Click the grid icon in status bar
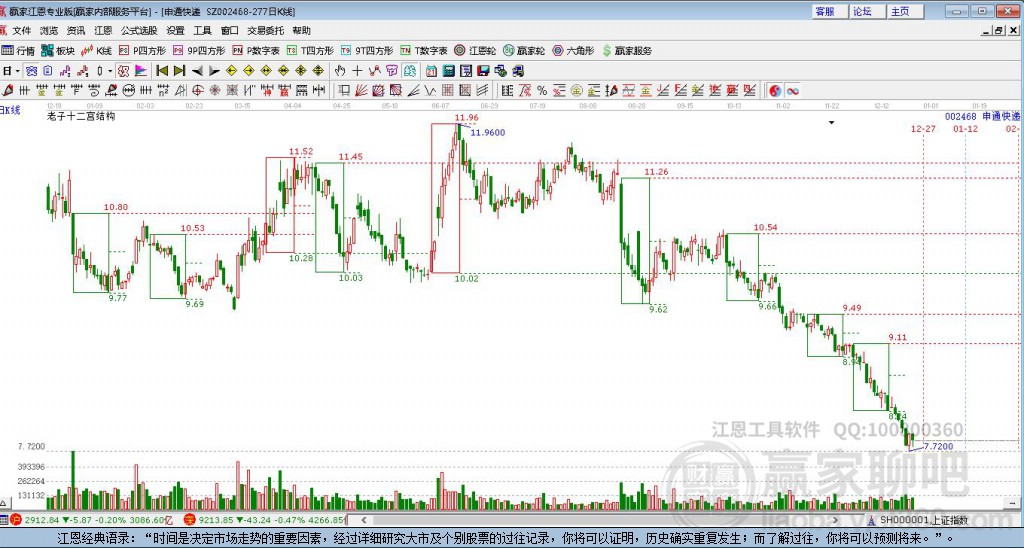The width and height of the screenshot is (1024, 548). coord(5,520)
